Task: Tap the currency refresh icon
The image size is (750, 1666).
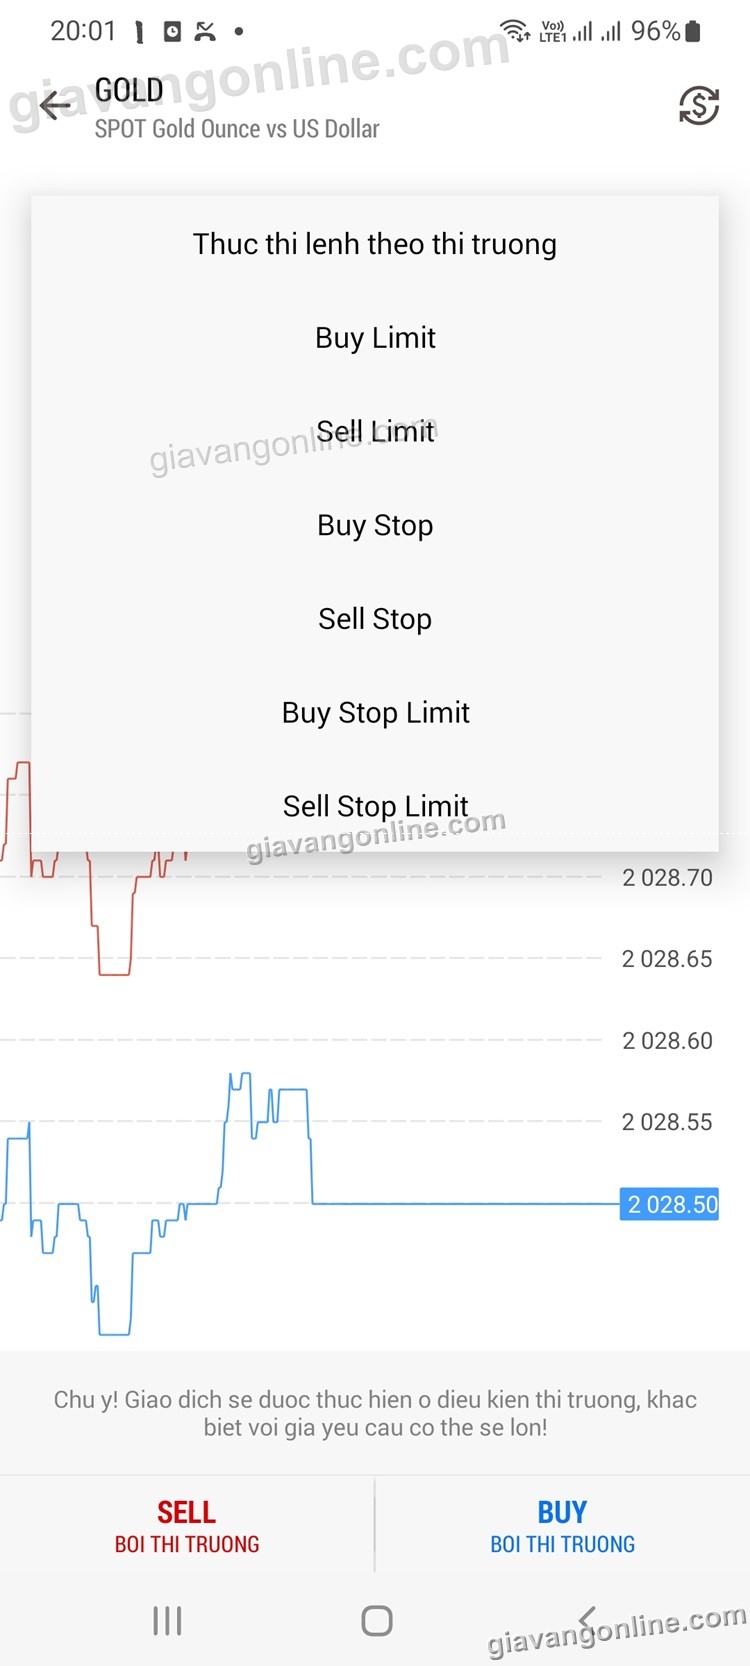Action: (698, 105)
